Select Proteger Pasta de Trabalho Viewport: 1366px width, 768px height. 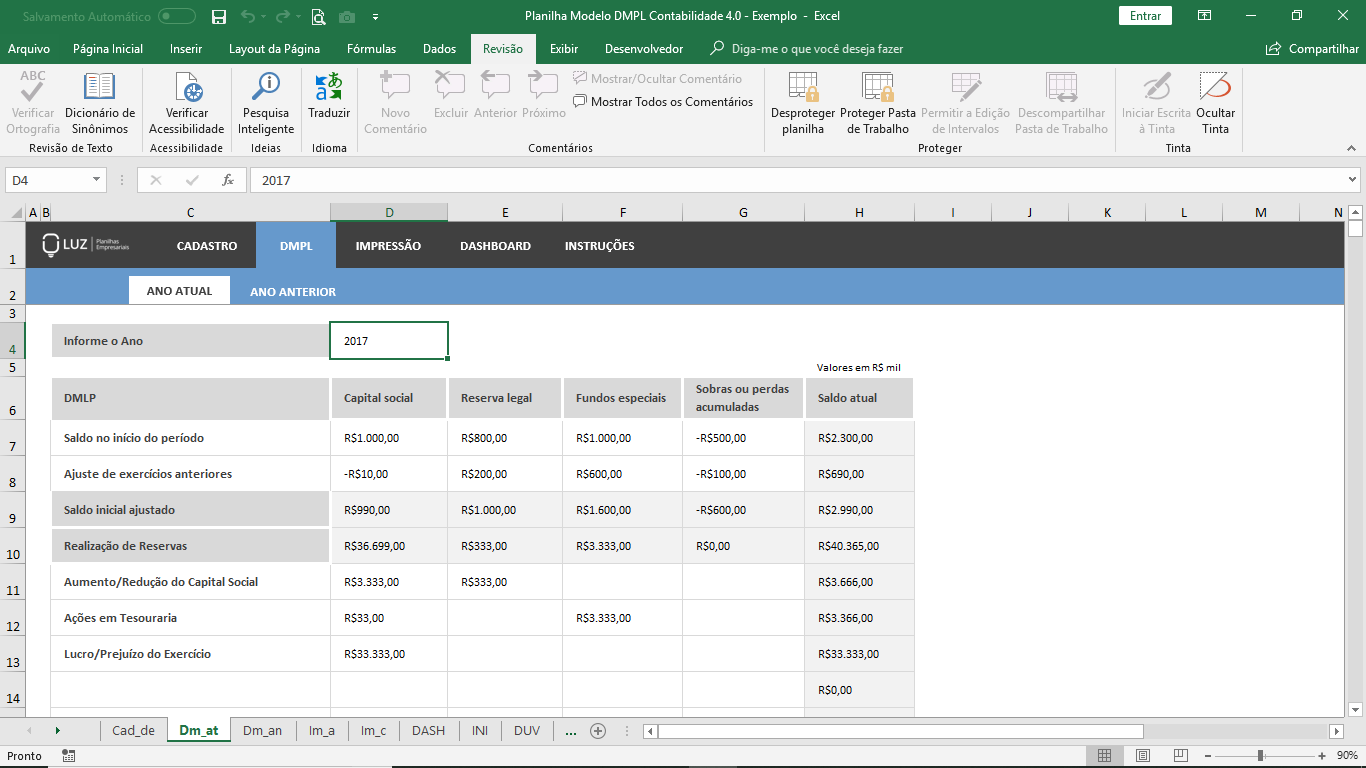877,88
